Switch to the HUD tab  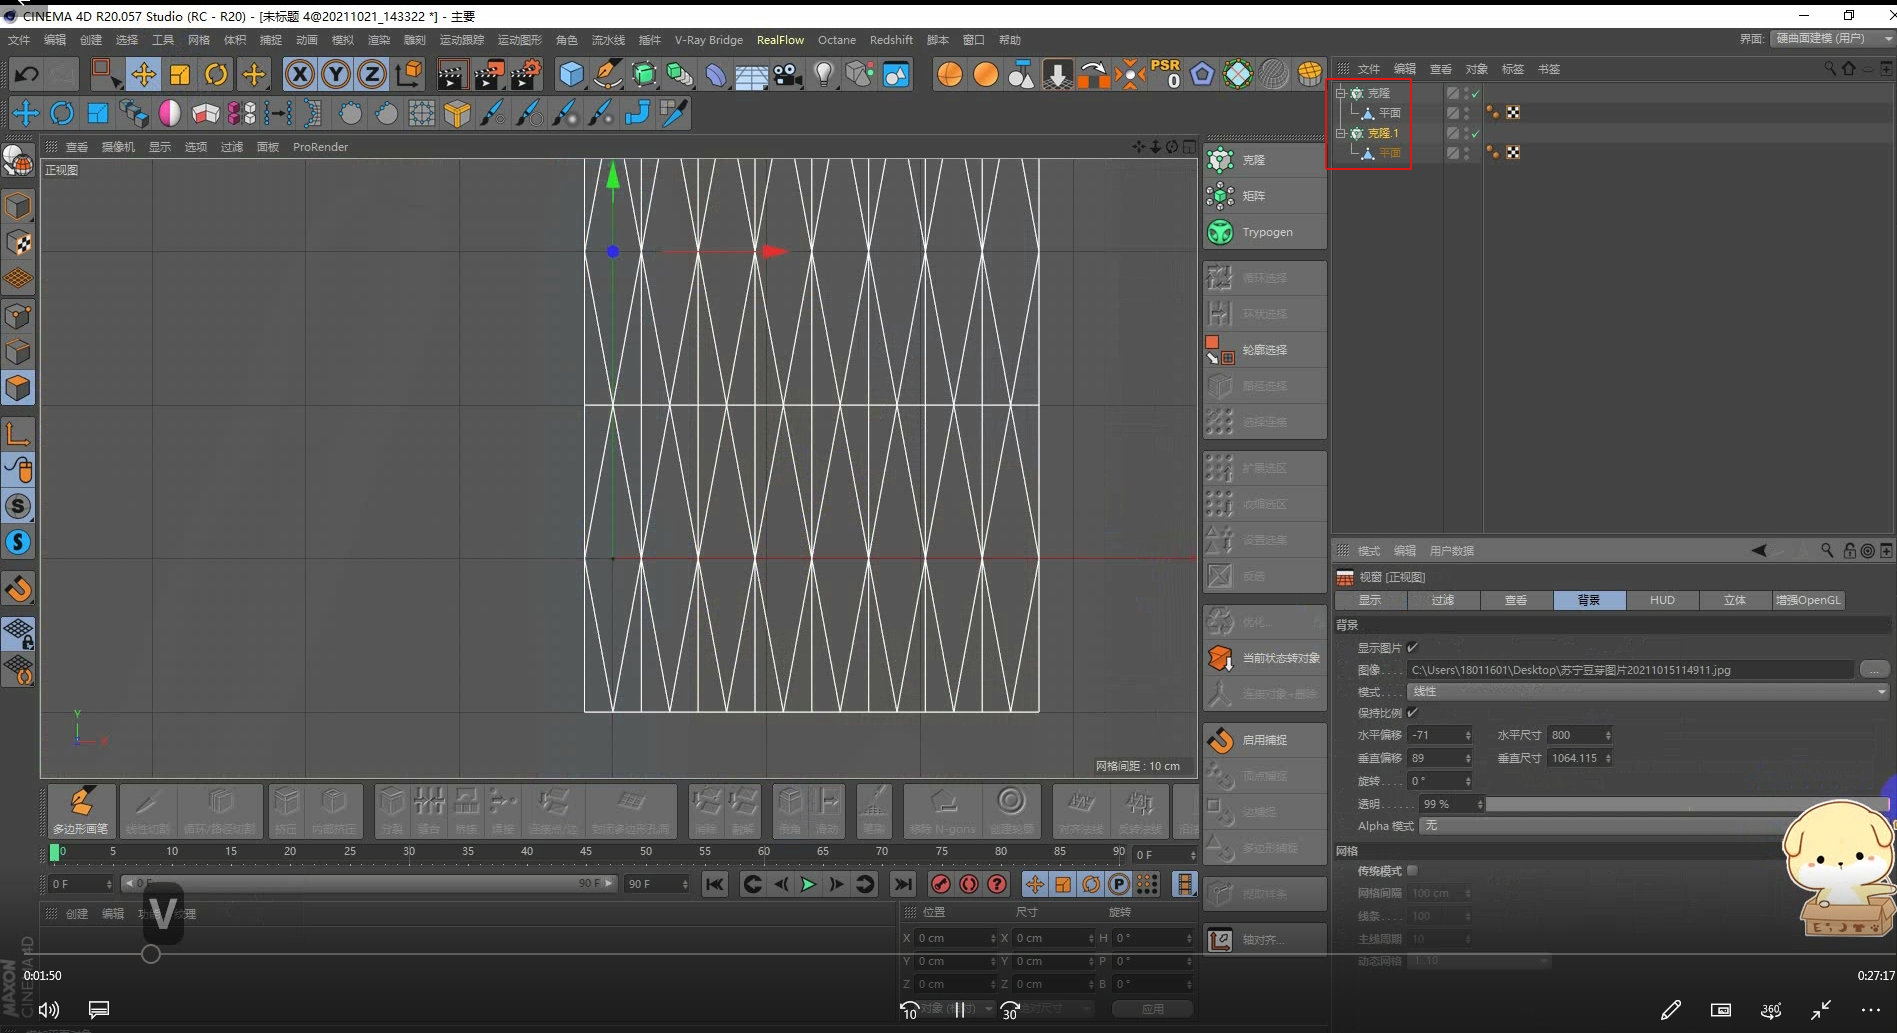pos(1662,600)
